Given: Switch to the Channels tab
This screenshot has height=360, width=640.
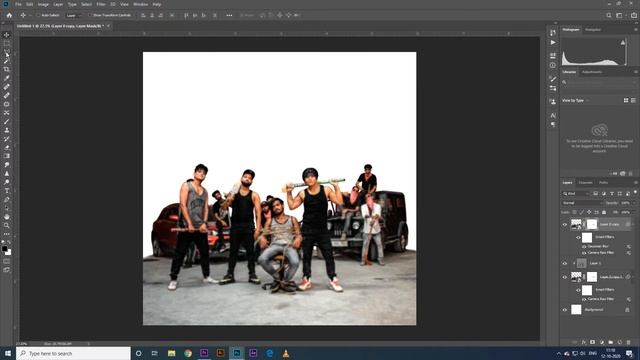Looking at the screenshot, I should (x=585, y=183).
